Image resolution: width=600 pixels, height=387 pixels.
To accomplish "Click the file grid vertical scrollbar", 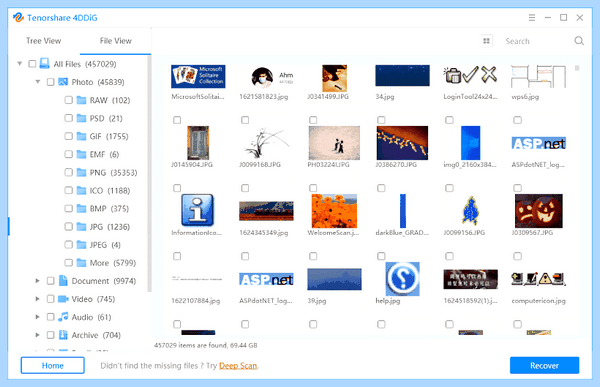I will [577, 68].
